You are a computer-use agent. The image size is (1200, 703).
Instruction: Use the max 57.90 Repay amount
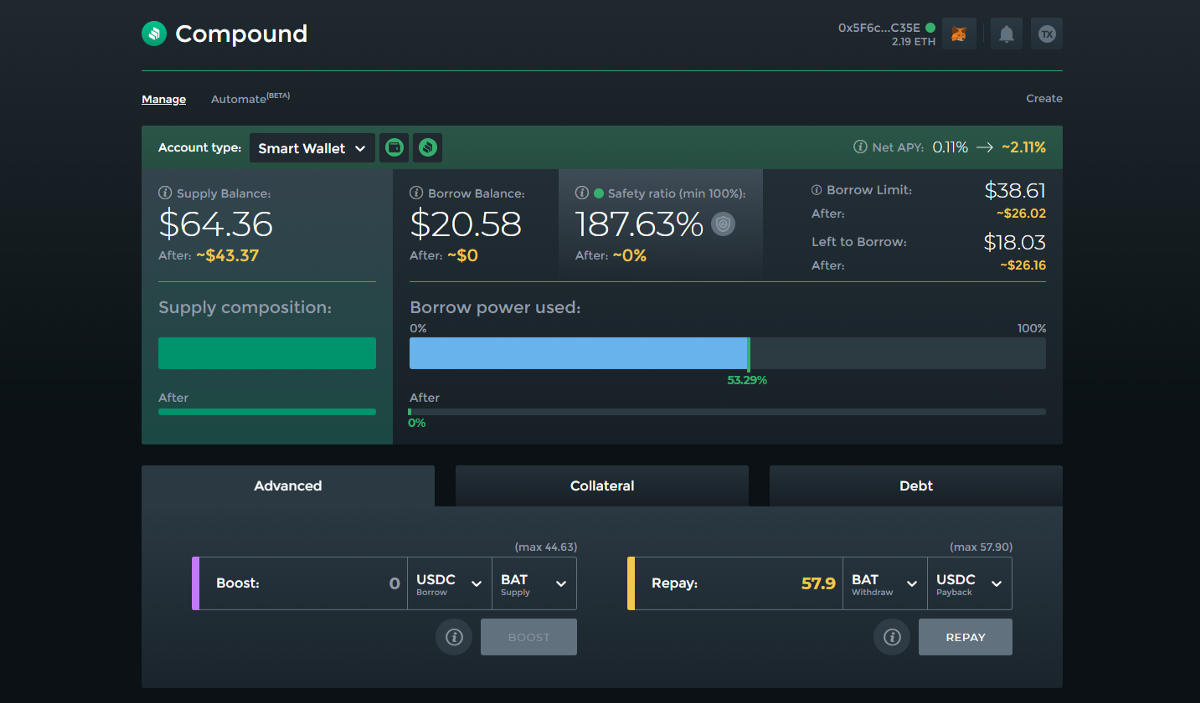tap(981, 547)
